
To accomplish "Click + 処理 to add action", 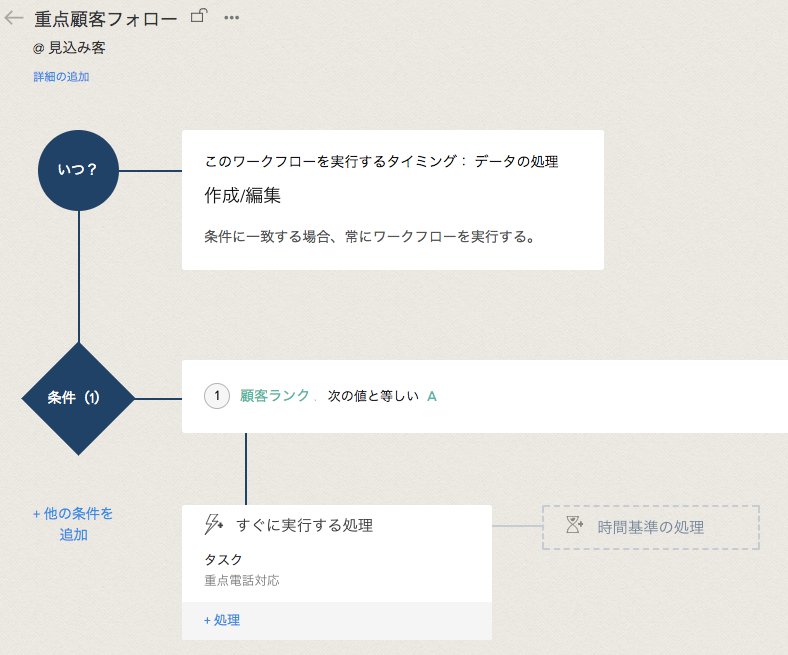I will pyautogui.click(x=222, y=620).
